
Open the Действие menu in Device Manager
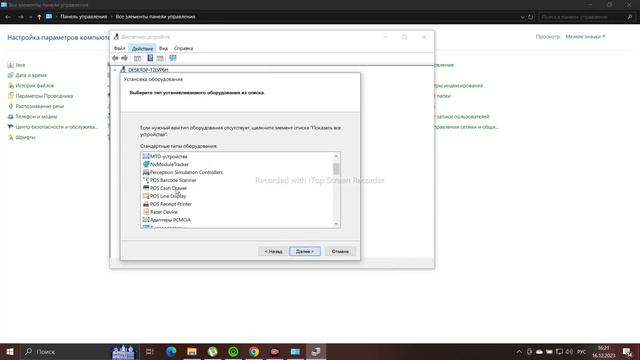coord(142,48)
